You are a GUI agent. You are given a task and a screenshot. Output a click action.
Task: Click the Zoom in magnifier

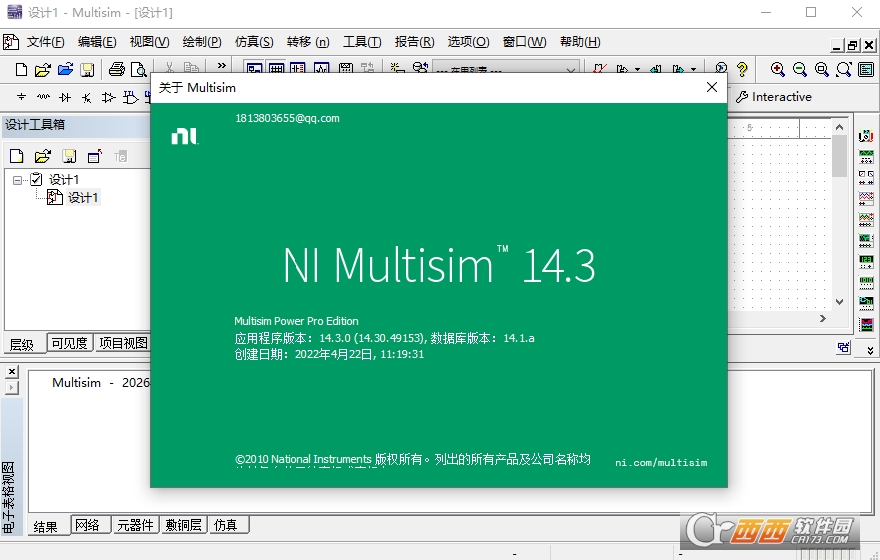[777, 70]
